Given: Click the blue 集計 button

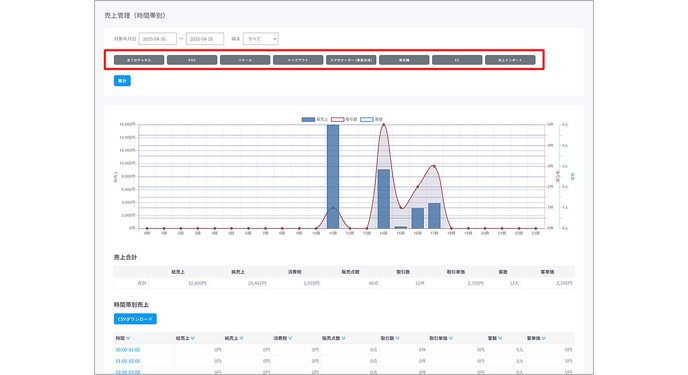Looking at the screenshot, I should point(122,81).
